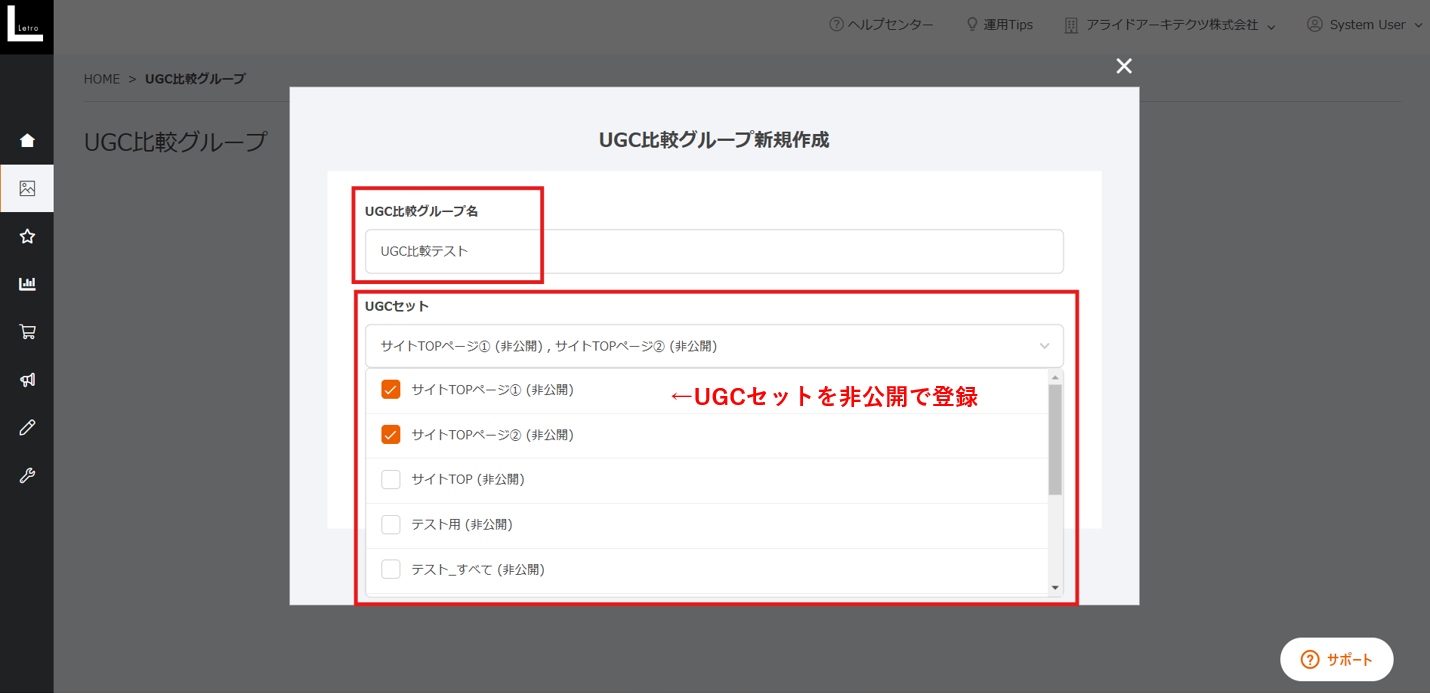Uncheck サイトTOPページ② (非公開)
Screen dimensions: 1430x693
tap(390, 434)
